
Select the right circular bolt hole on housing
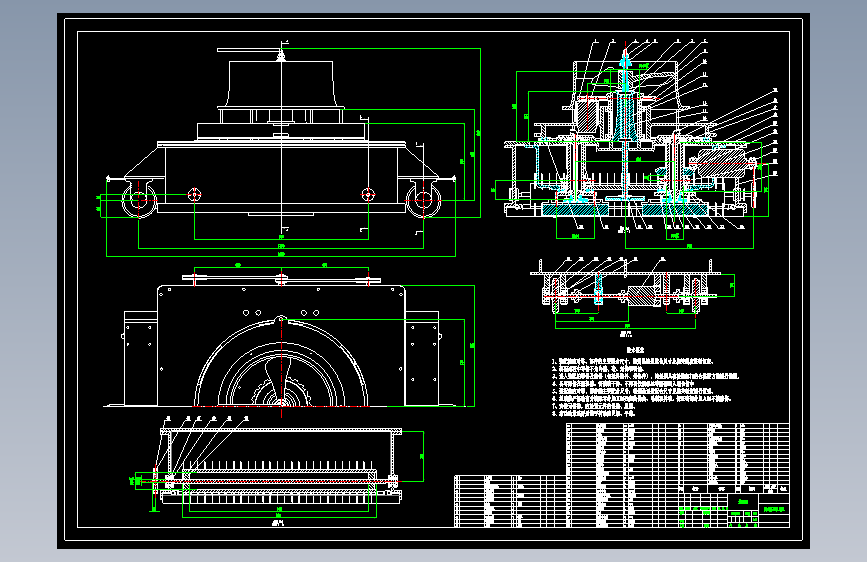[x=368, y=195]
